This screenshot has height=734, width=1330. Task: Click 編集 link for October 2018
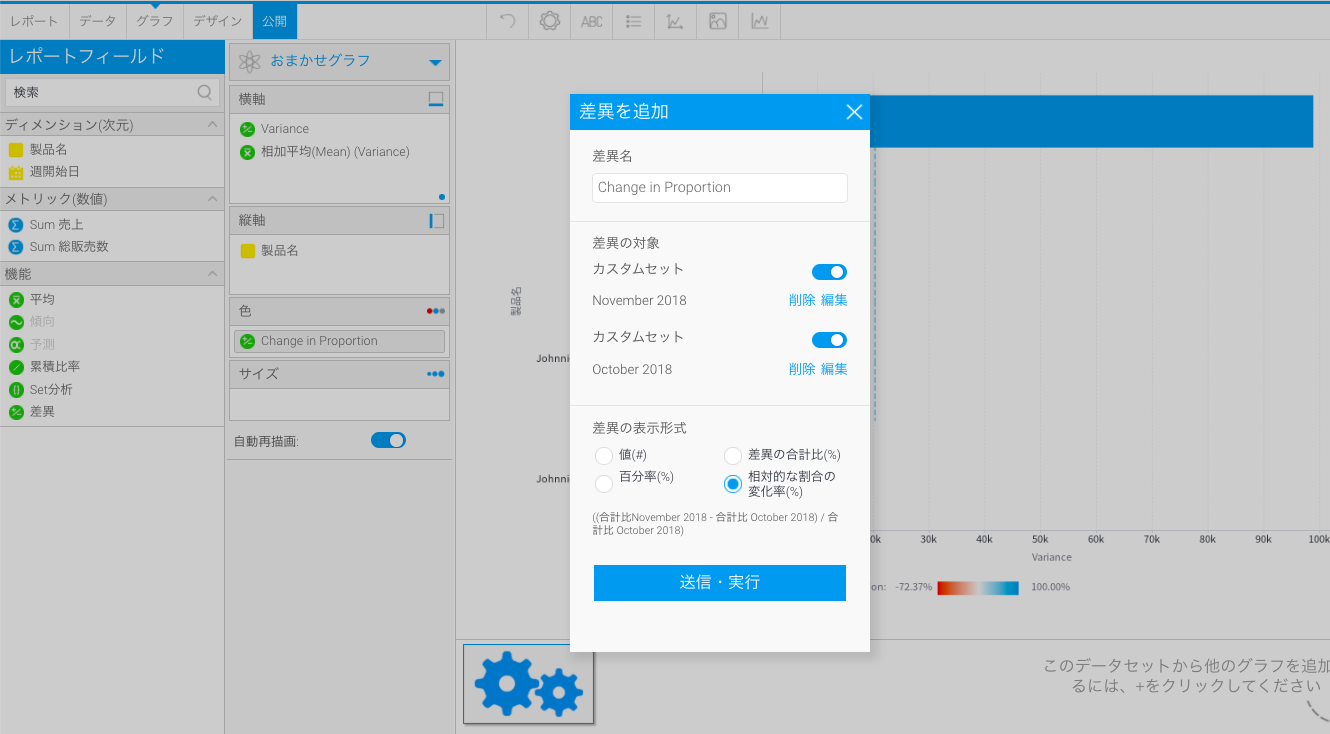pos(834,369)
